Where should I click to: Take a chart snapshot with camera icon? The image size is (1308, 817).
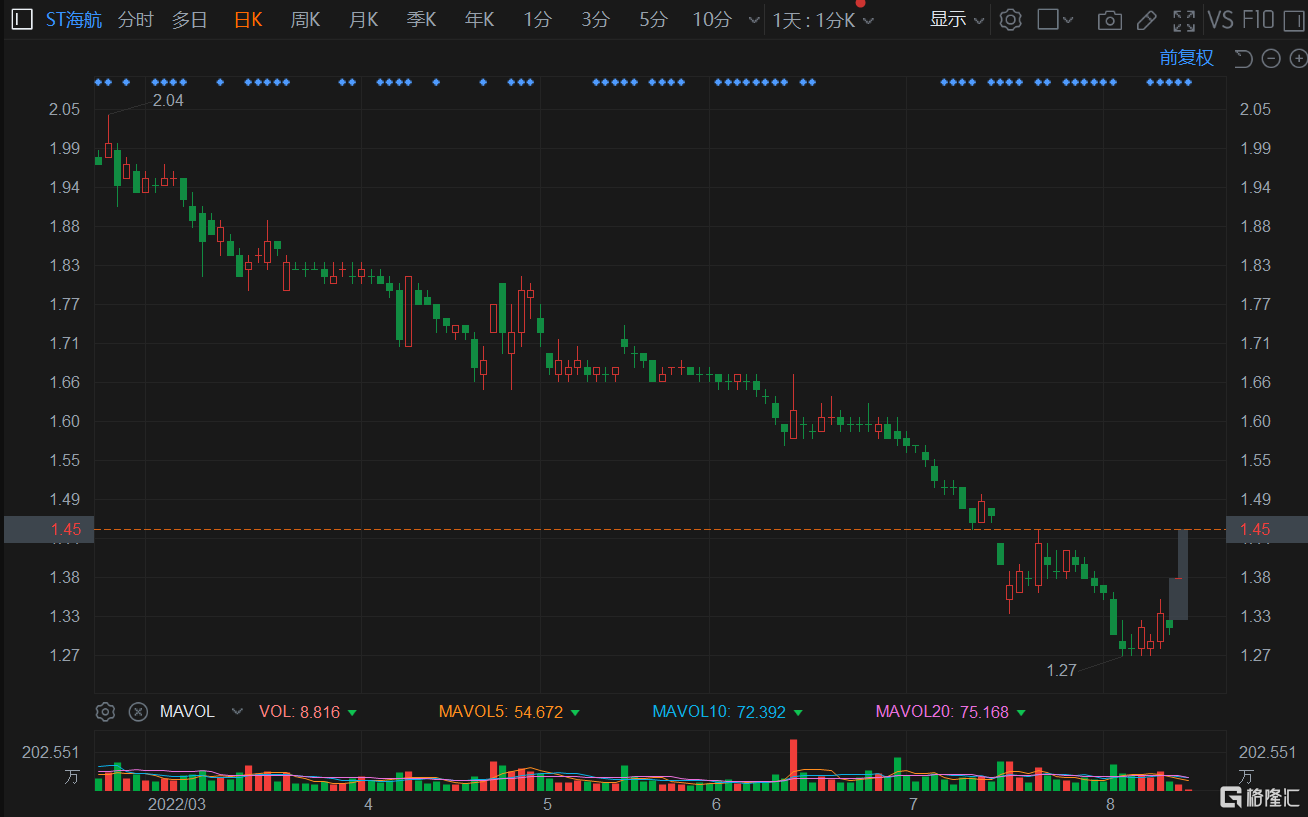point(1109,19)
